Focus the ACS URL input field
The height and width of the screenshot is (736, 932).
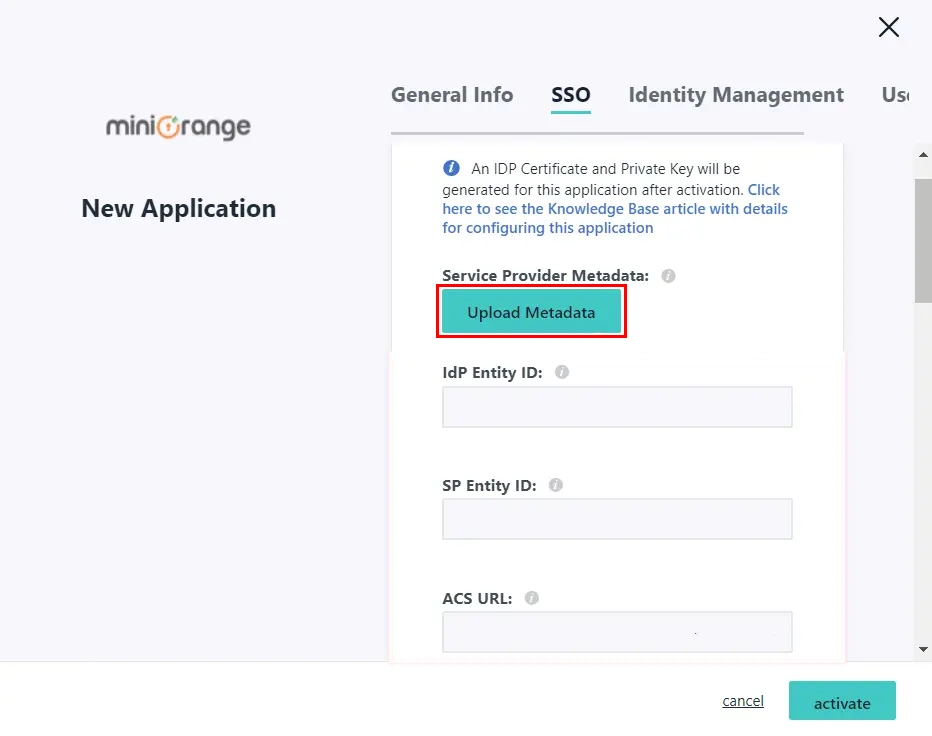[617, 632]
